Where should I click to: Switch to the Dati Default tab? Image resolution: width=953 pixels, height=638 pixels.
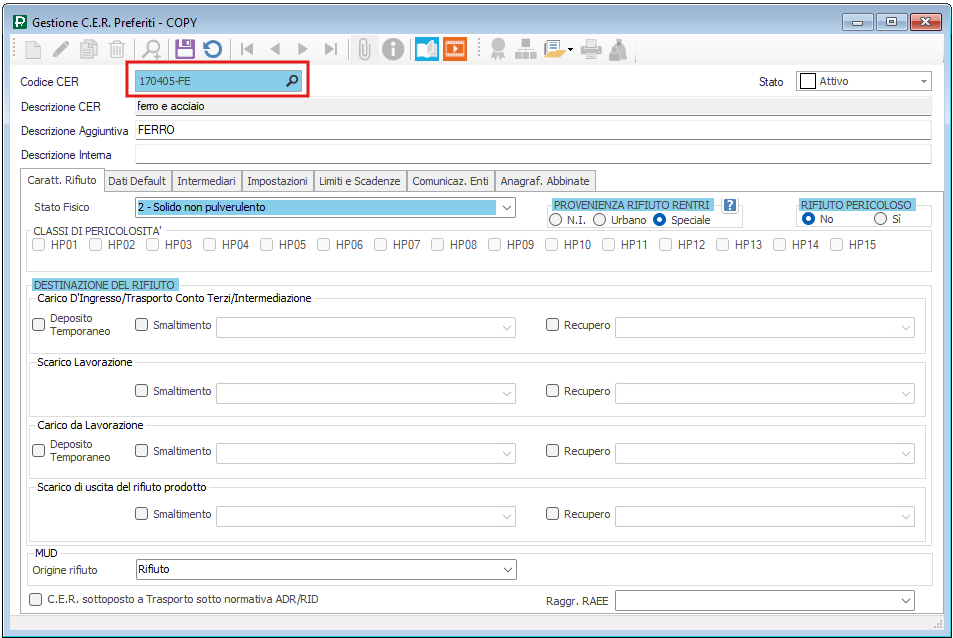coord(137,181)
